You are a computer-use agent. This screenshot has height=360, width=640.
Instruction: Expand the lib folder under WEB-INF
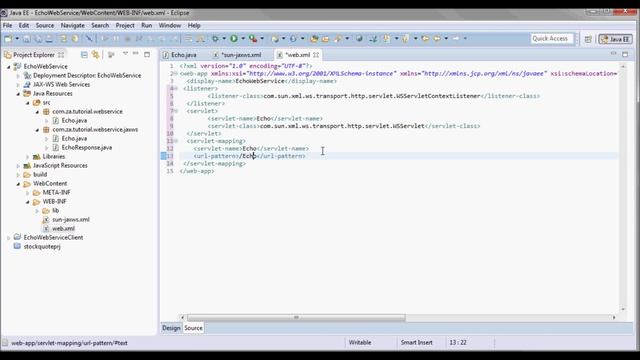tap(37, 211)
